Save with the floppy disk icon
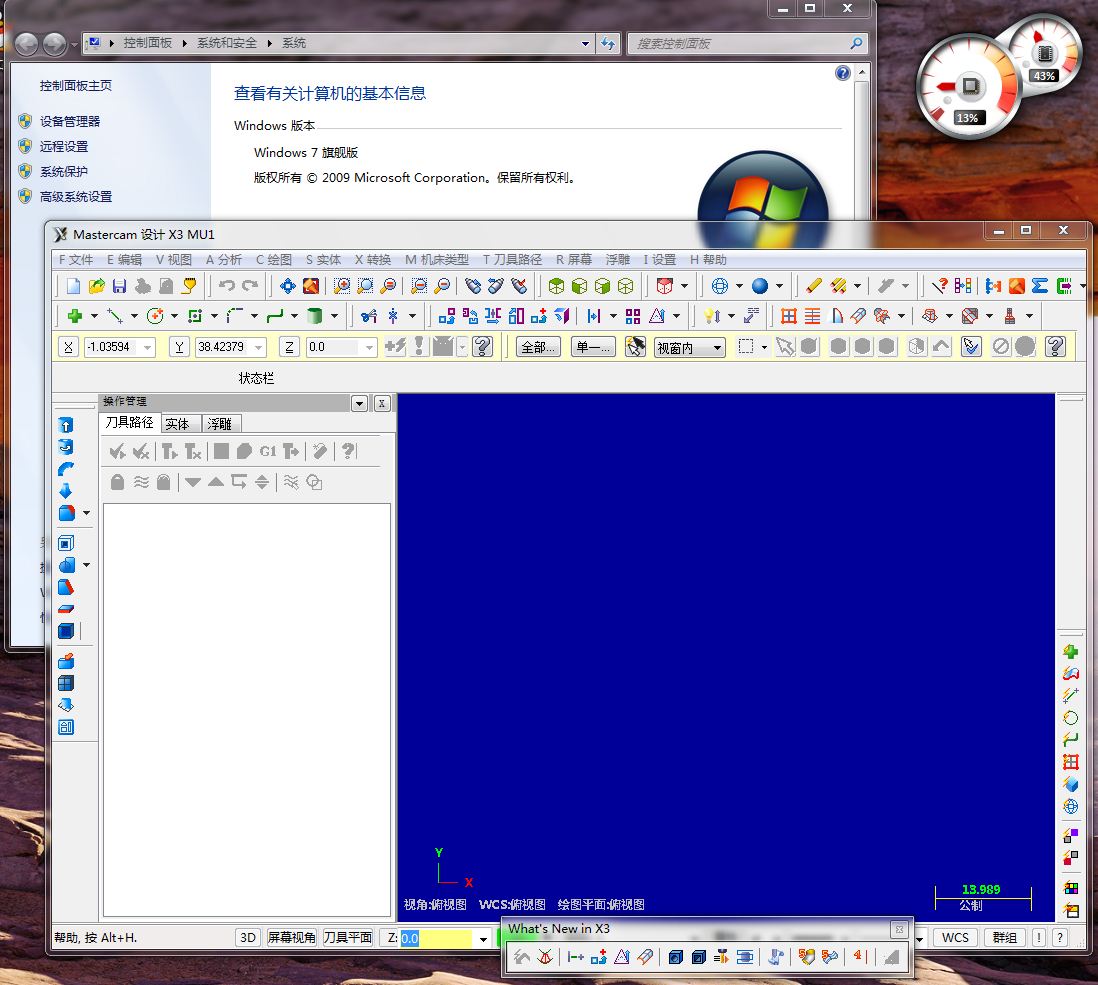1098x985 pixels. click(x=120, y=286)
